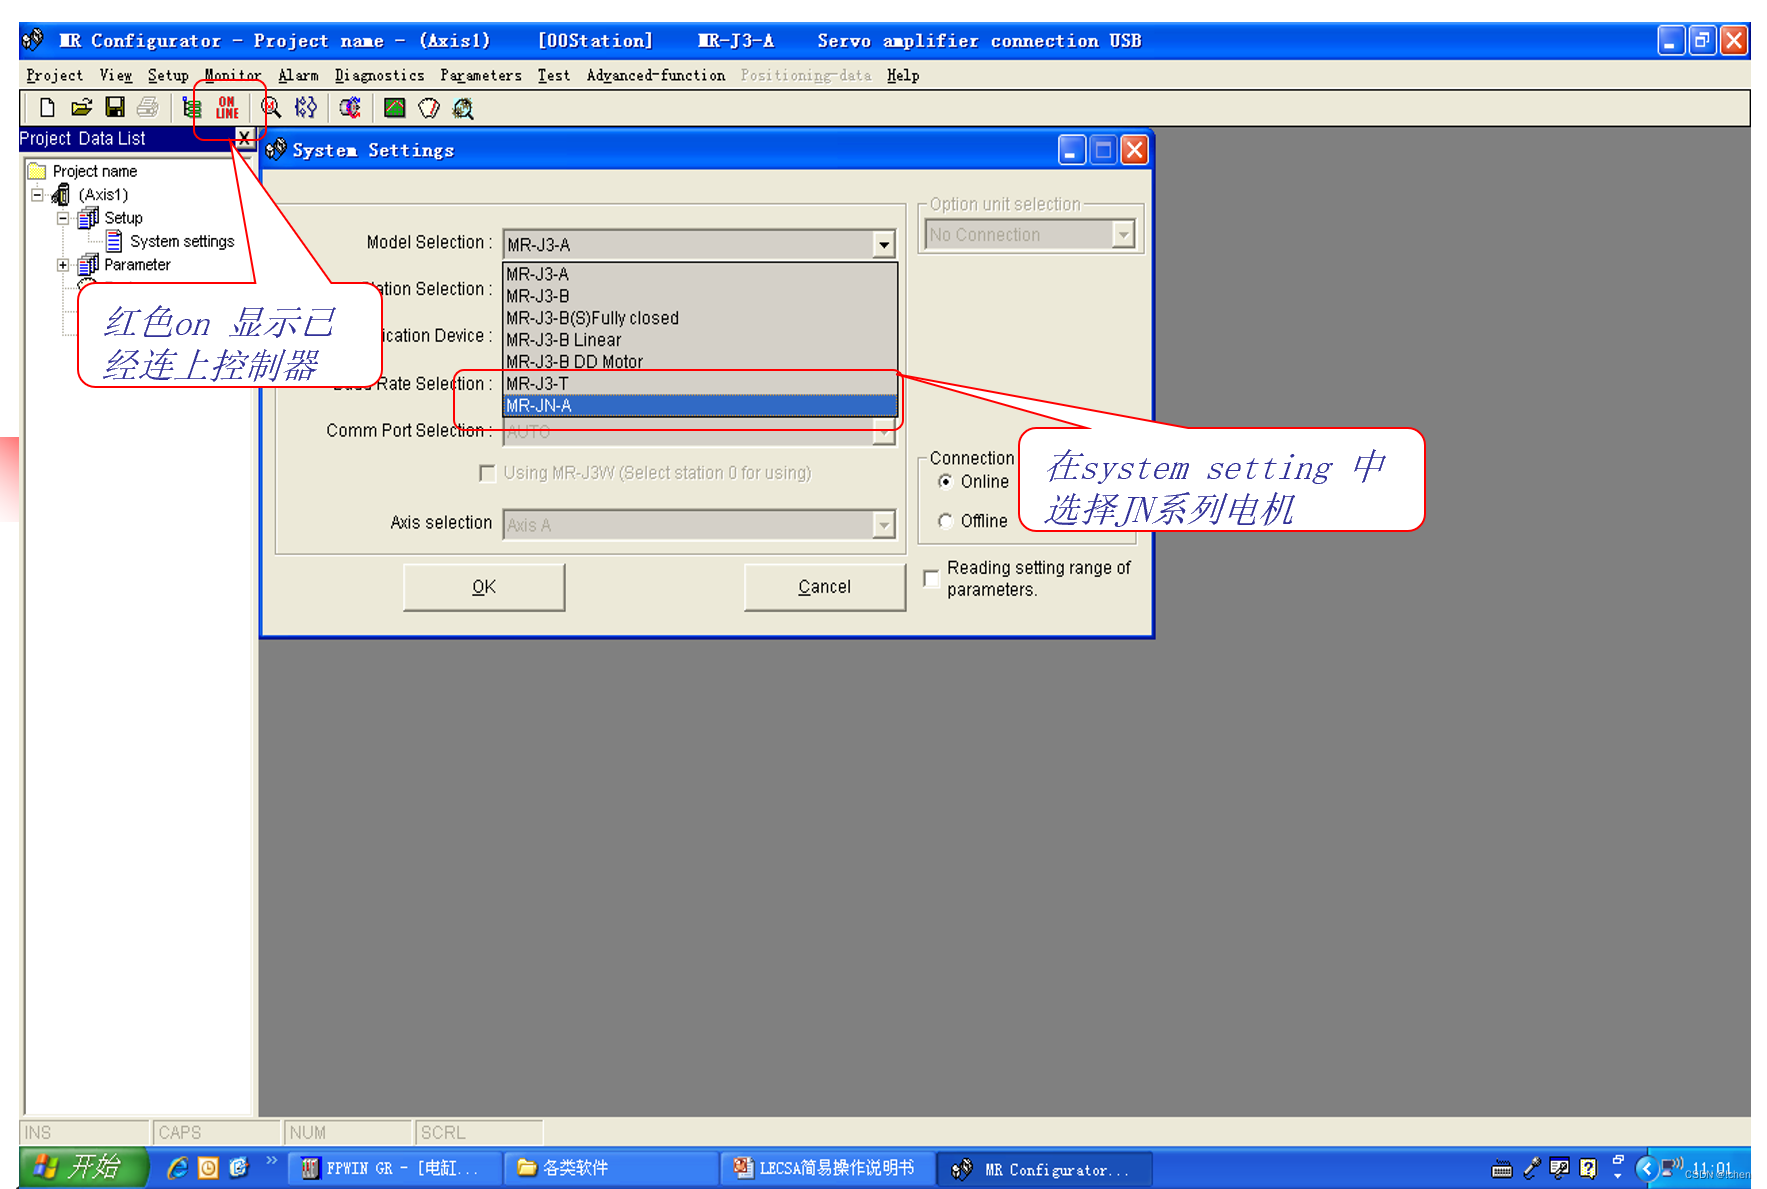The width and height of the screenshot is (1767, 1189).
Task: Switch to FPWIN GR taskbar button
Action: 395,1168
